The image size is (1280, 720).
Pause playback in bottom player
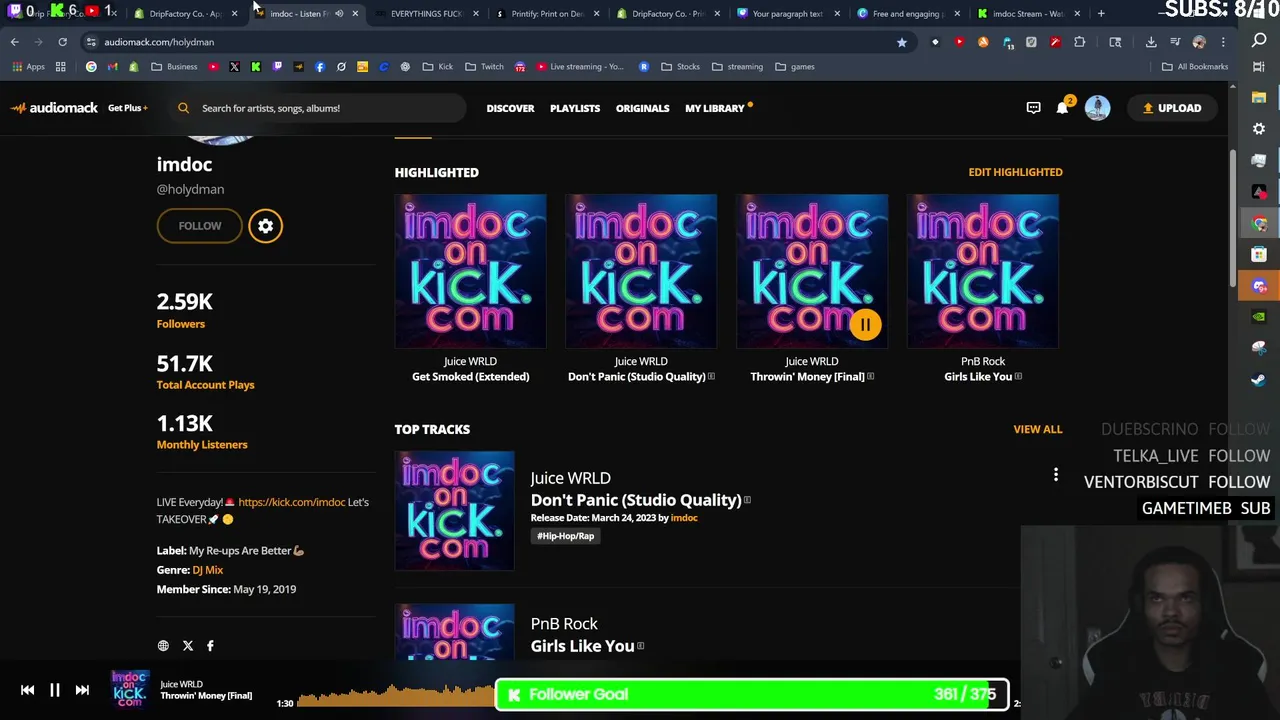point(55,690)
